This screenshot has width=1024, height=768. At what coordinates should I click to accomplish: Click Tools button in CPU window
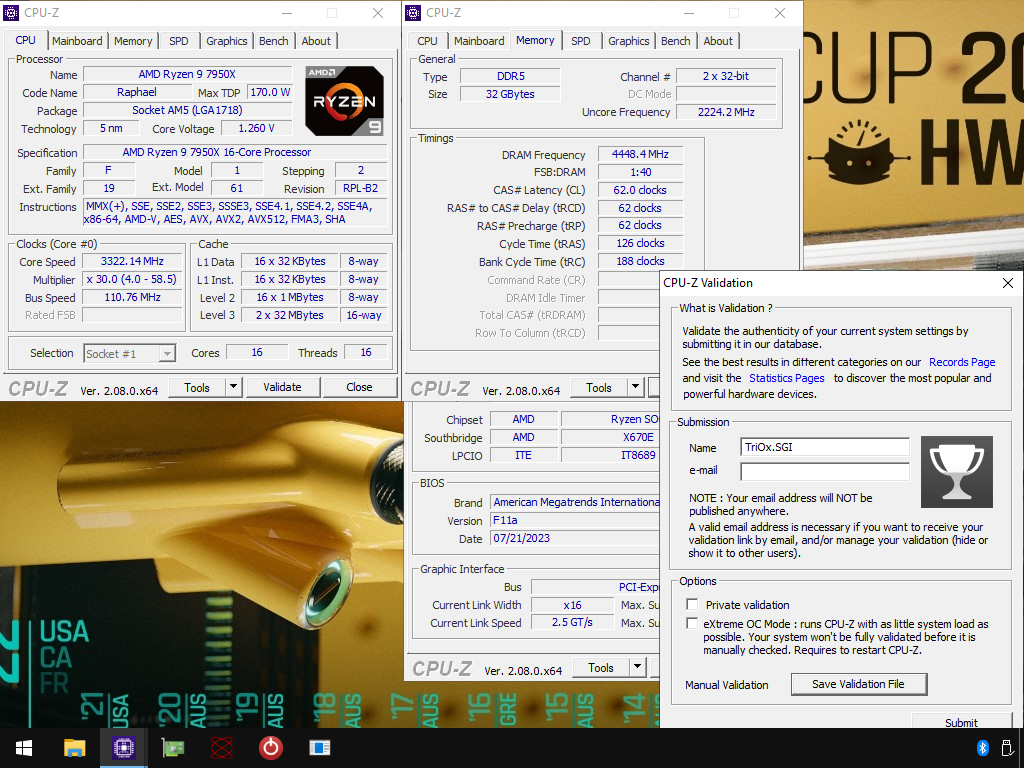(197, 387)
